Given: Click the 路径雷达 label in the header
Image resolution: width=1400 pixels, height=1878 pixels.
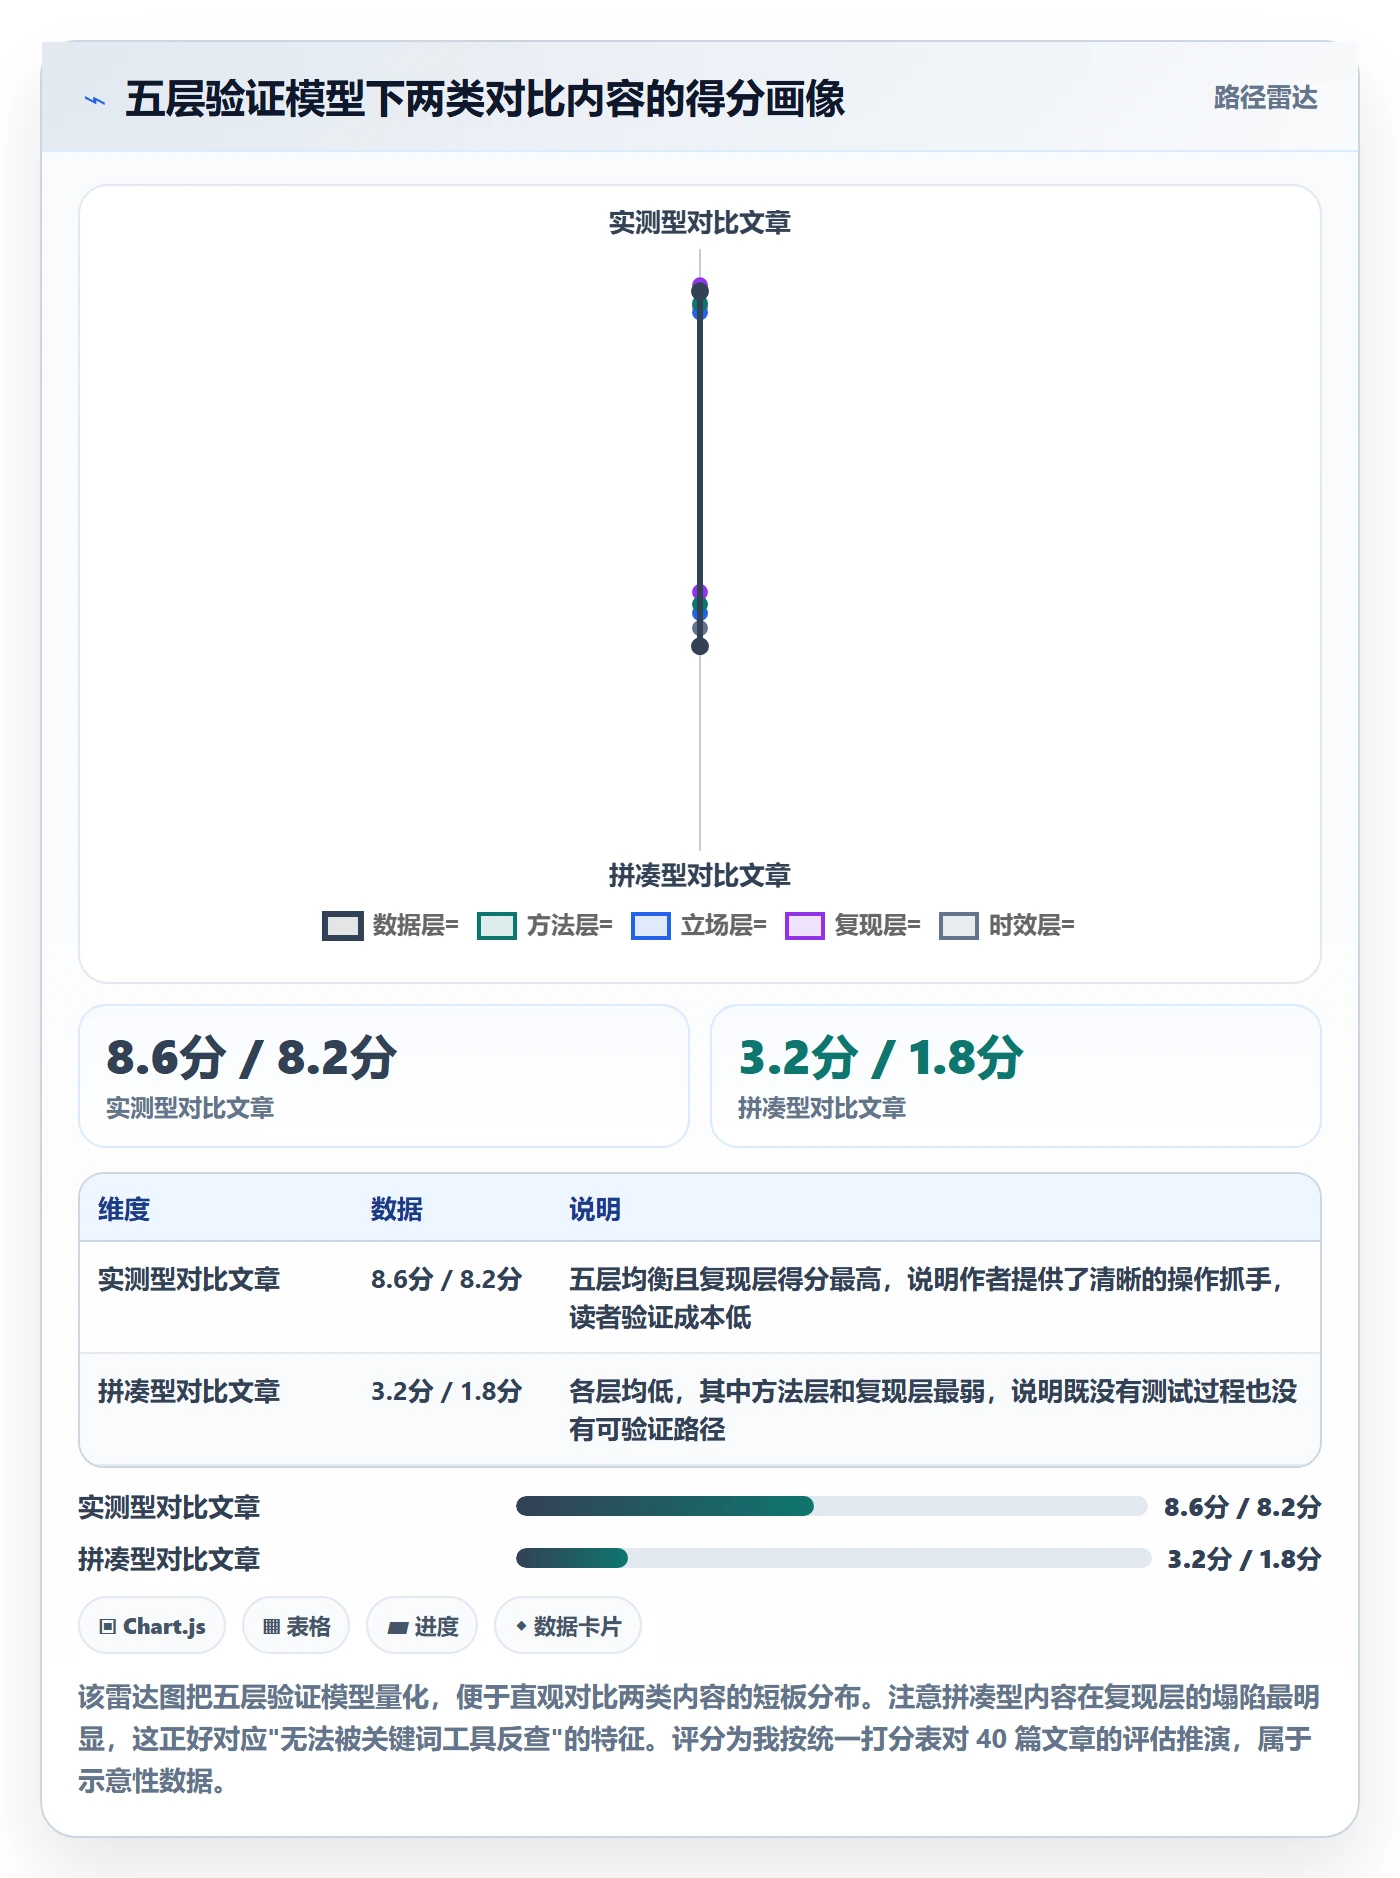Looking at the screenshot, I should point(1265,98).
